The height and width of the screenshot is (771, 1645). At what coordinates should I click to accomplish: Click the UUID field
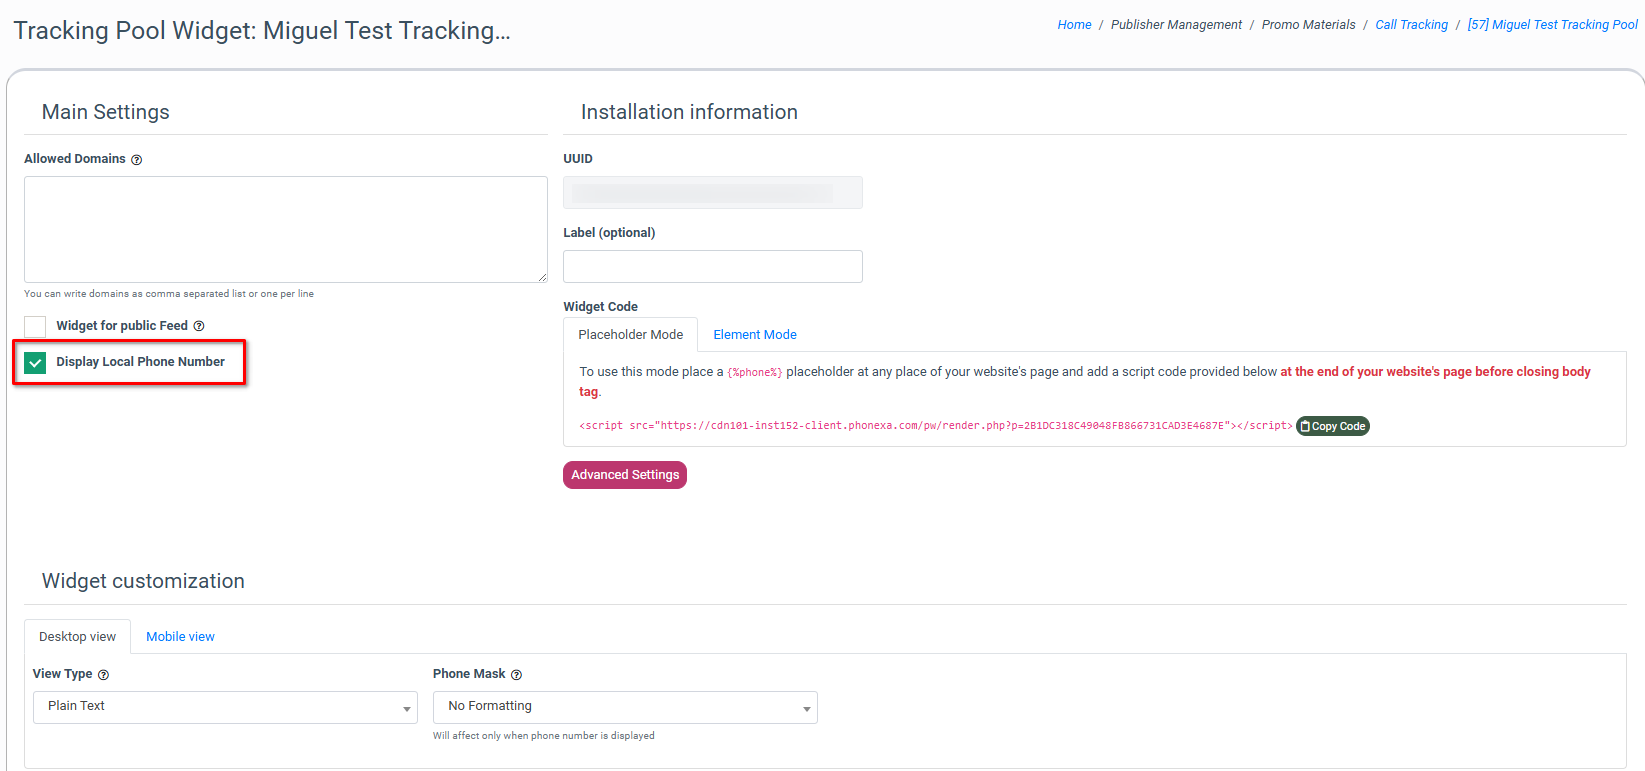pos(712,193)
